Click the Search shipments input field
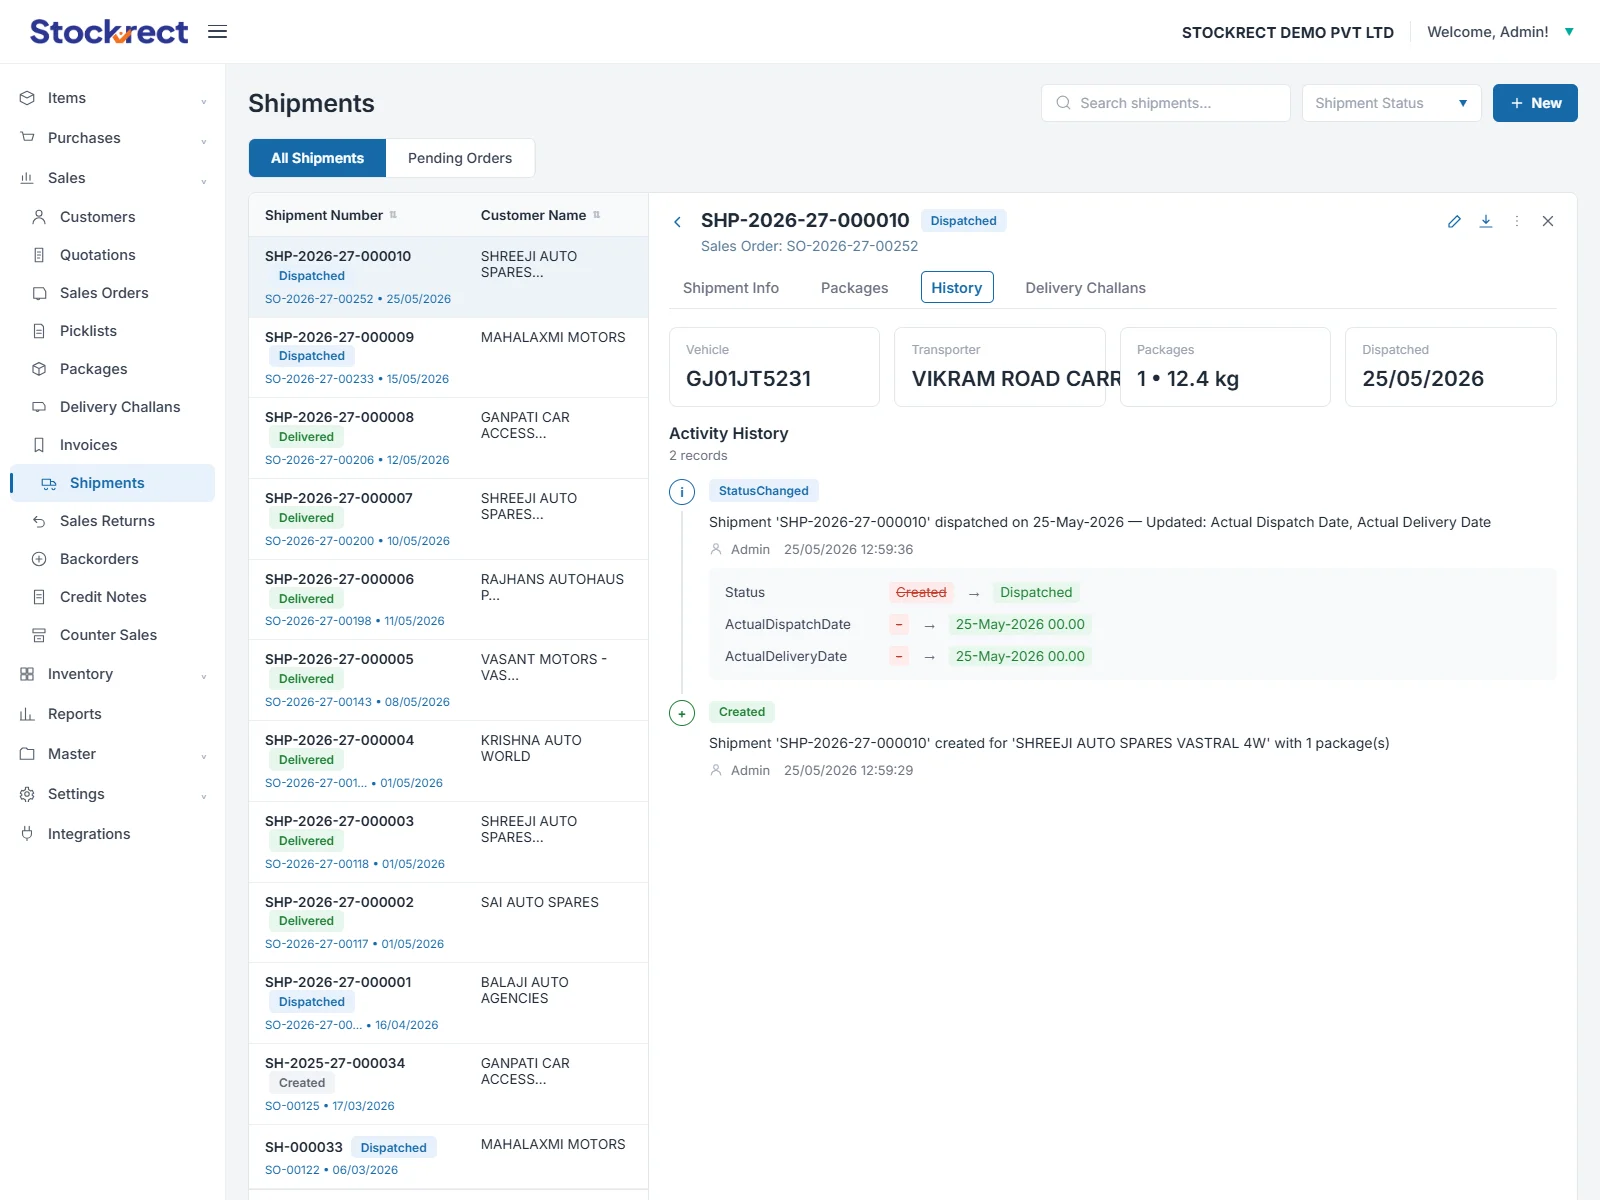 1166,103
